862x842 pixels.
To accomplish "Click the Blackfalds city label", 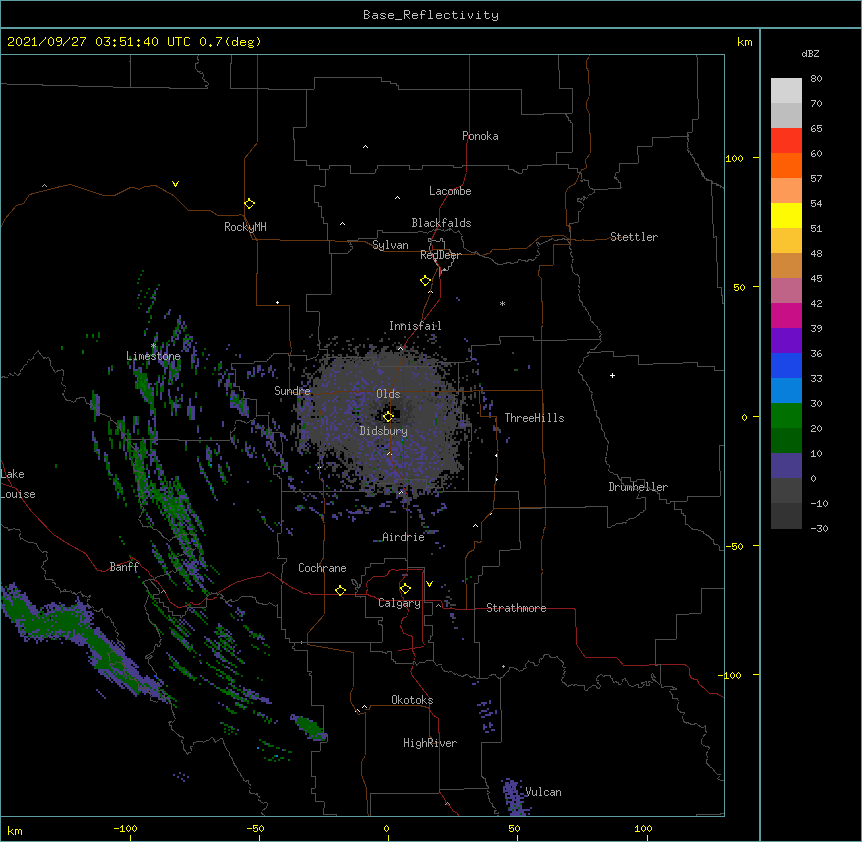I will (x=441, y=223).
